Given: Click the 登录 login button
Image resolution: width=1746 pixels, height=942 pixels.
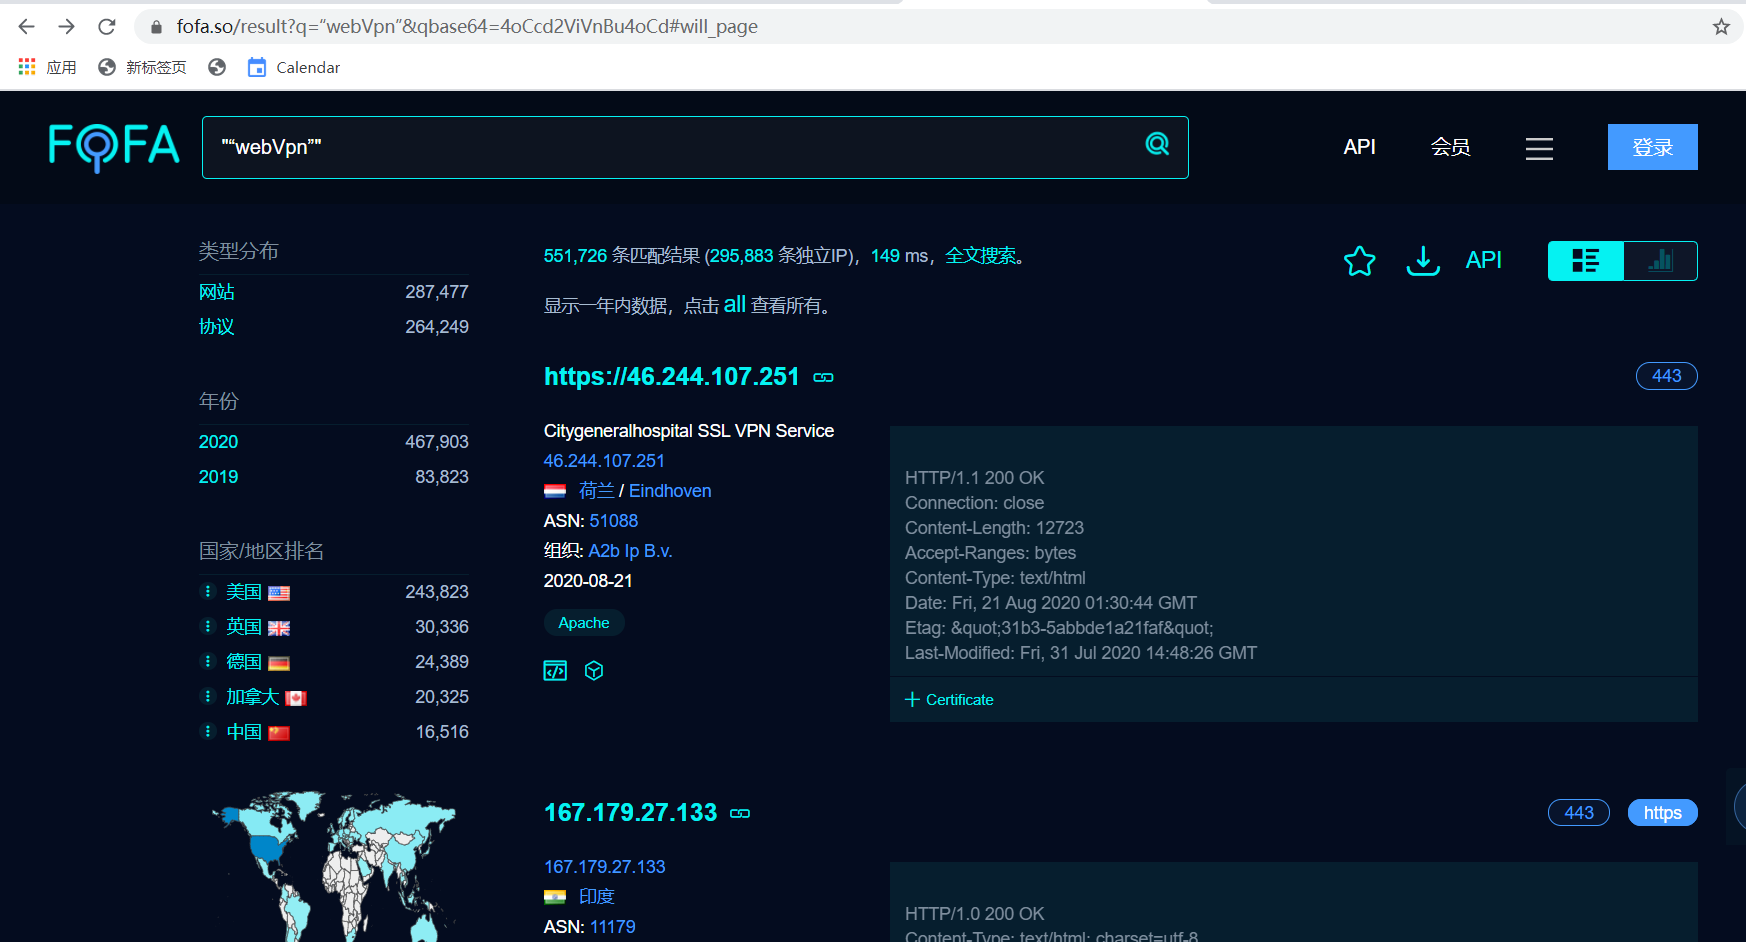Looking at the screenshot, I should (x=1652, y=147).
